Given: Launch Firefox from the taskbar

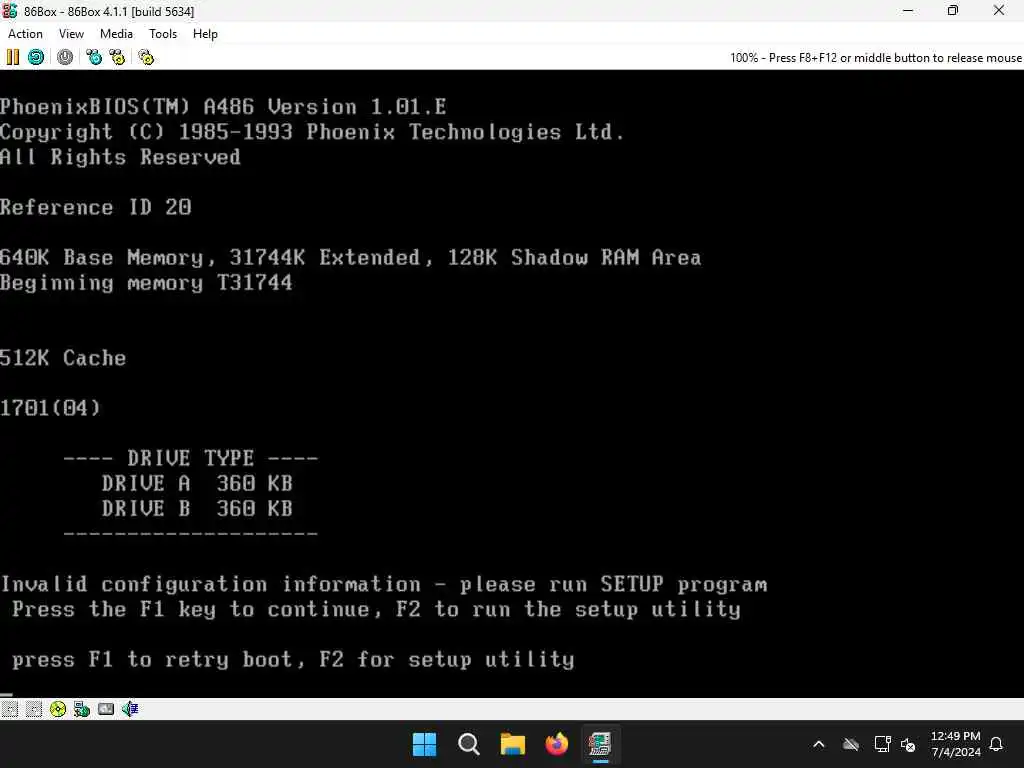Looking at the screenshot, I should tap(556, 744).
